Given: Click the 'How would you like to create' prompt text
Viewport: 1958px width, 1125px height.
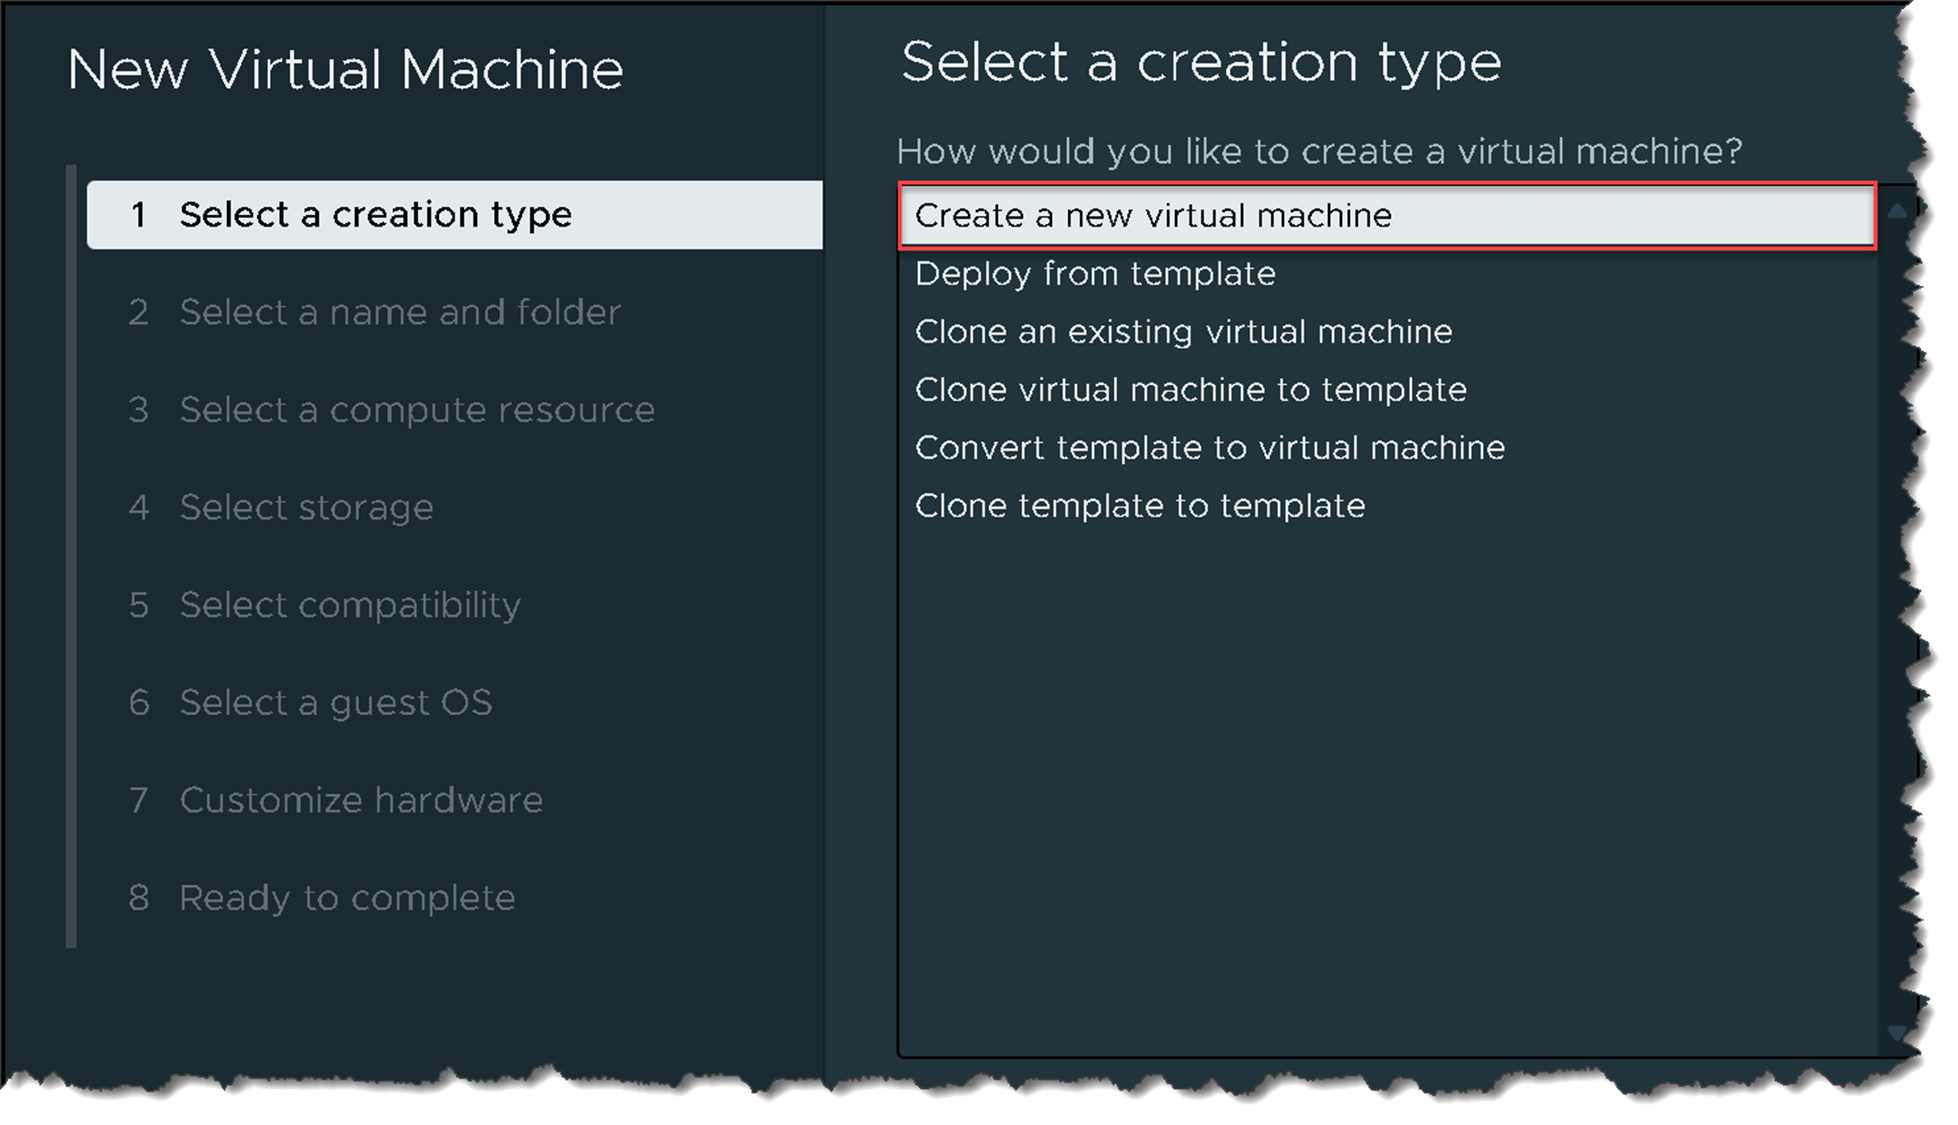Looking at the screenshot, I should tap(1318, 152).
